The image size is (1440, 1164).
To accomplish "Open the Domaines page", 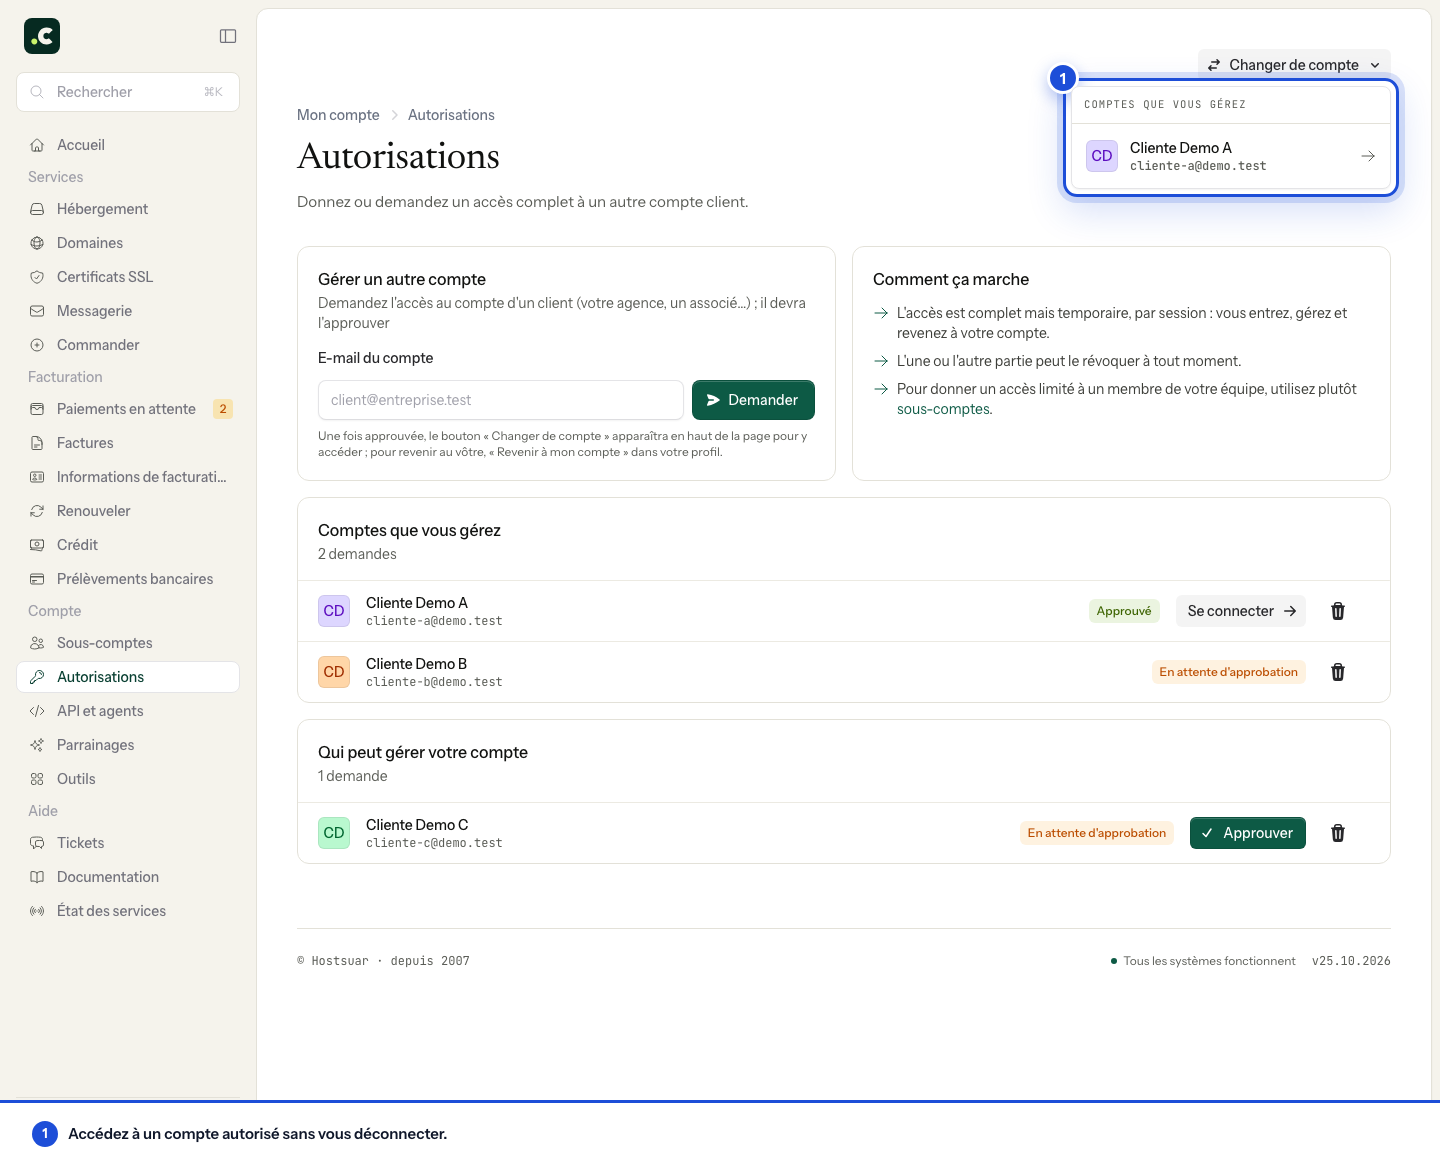I will point(128,243).
